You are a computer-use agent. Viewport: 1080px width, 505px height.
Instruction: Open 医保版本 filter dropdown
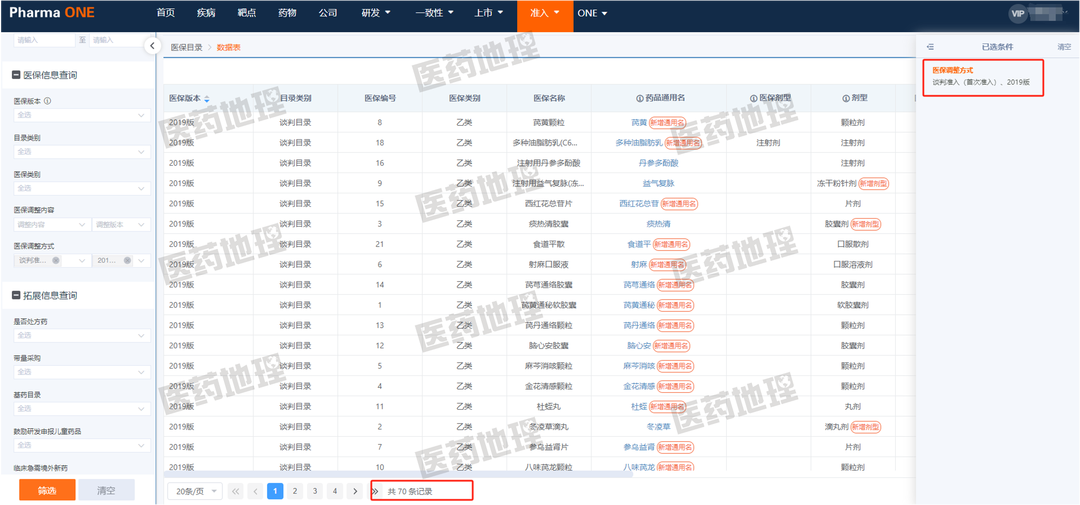coord(82,114)
